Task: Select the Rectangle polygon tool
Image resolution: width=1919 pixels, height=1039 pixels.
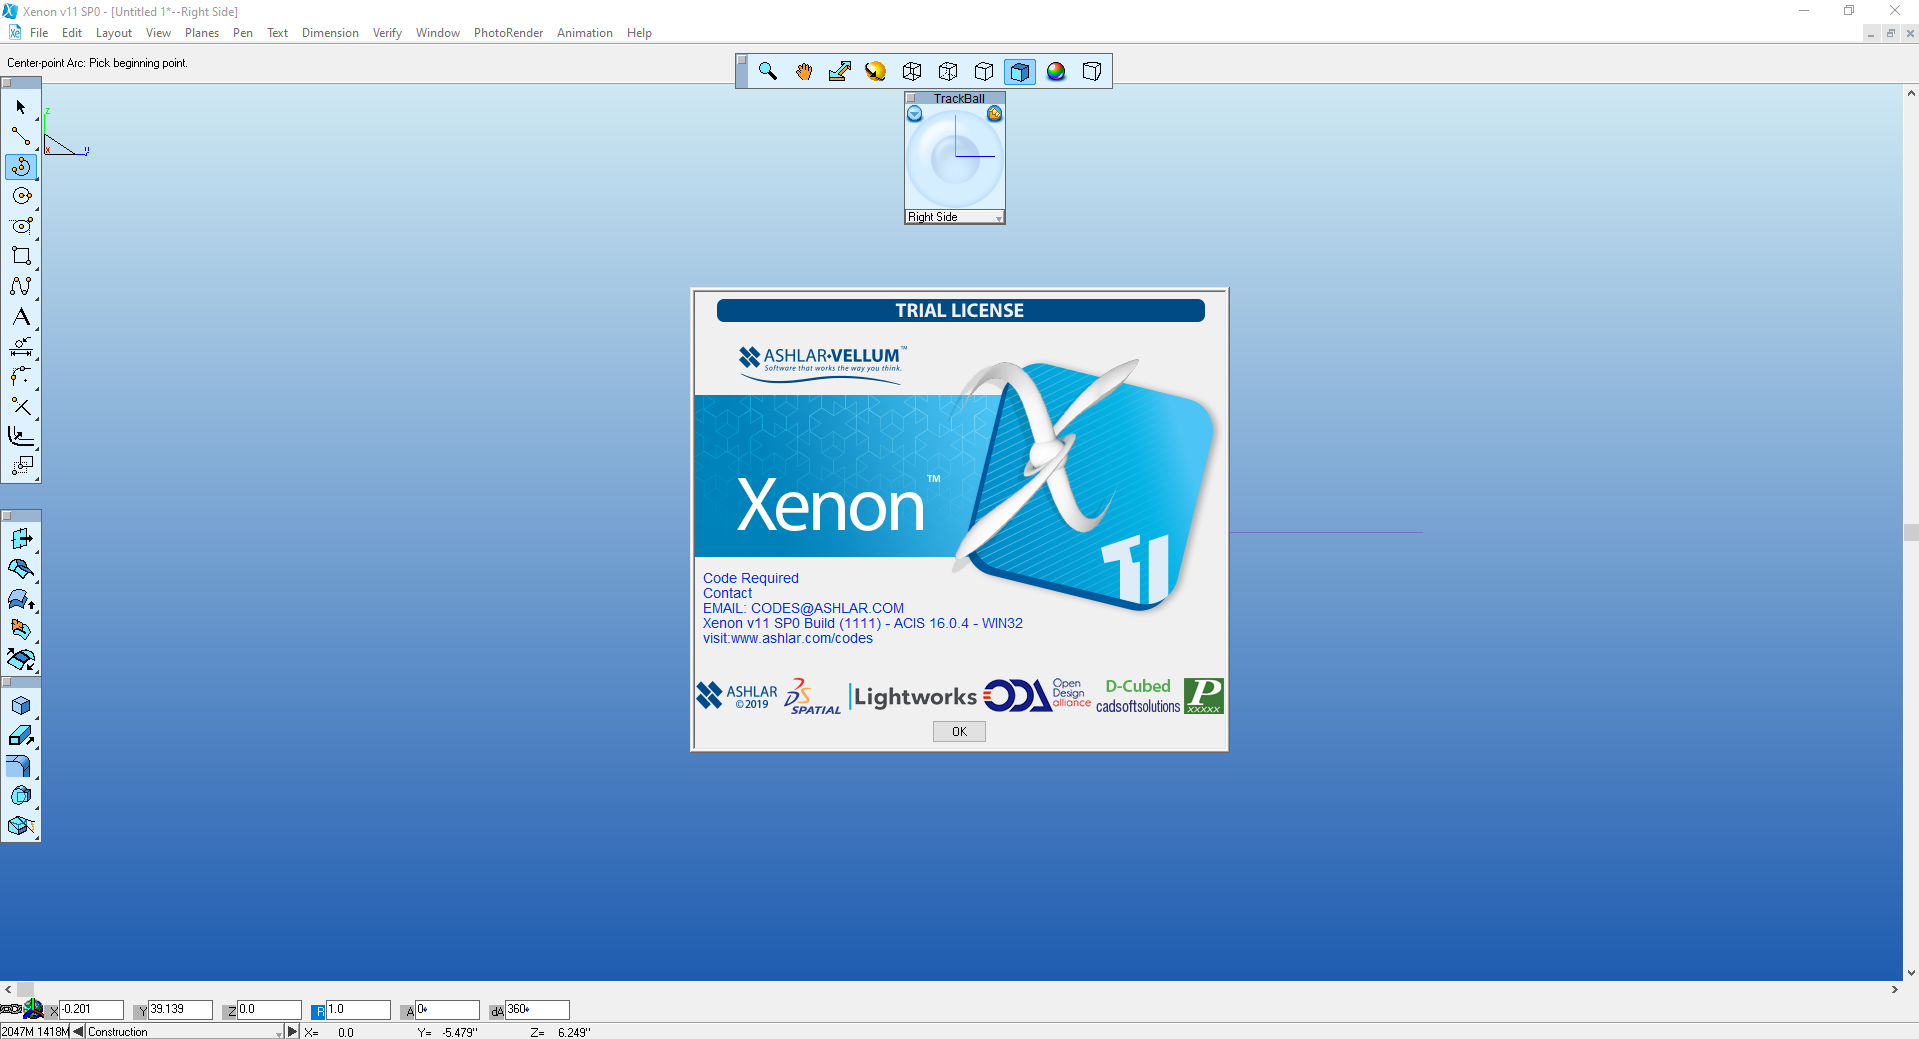Action: tap(21, 256)
